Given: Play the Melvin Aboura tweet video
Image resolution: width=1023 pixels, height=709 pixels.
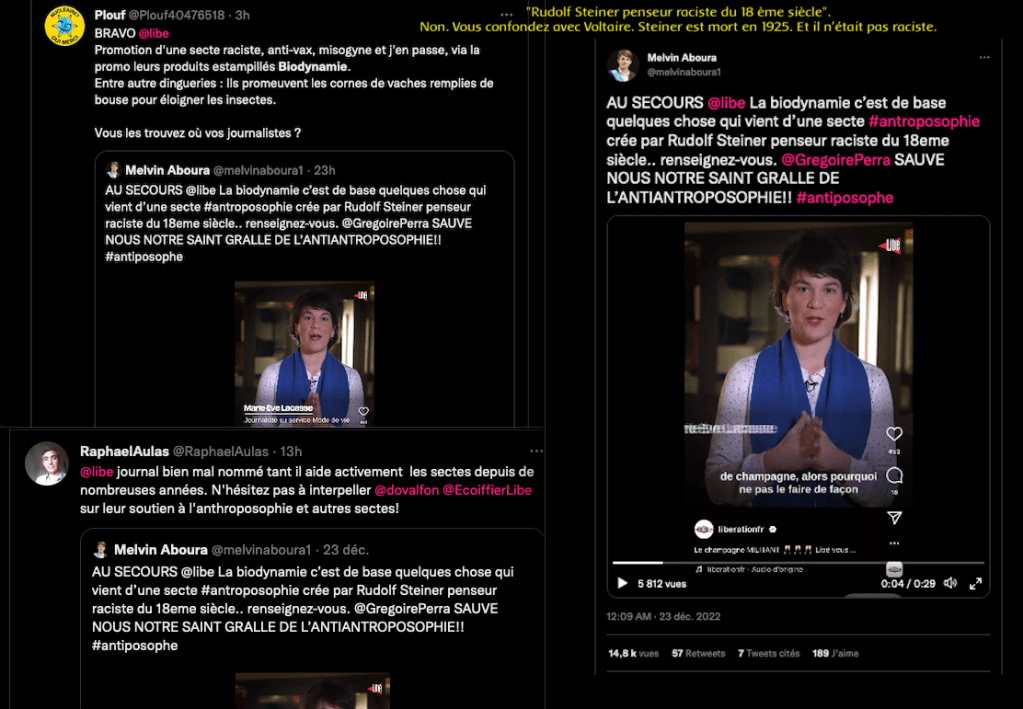Looking at the screenshot, I should (622, 583).
